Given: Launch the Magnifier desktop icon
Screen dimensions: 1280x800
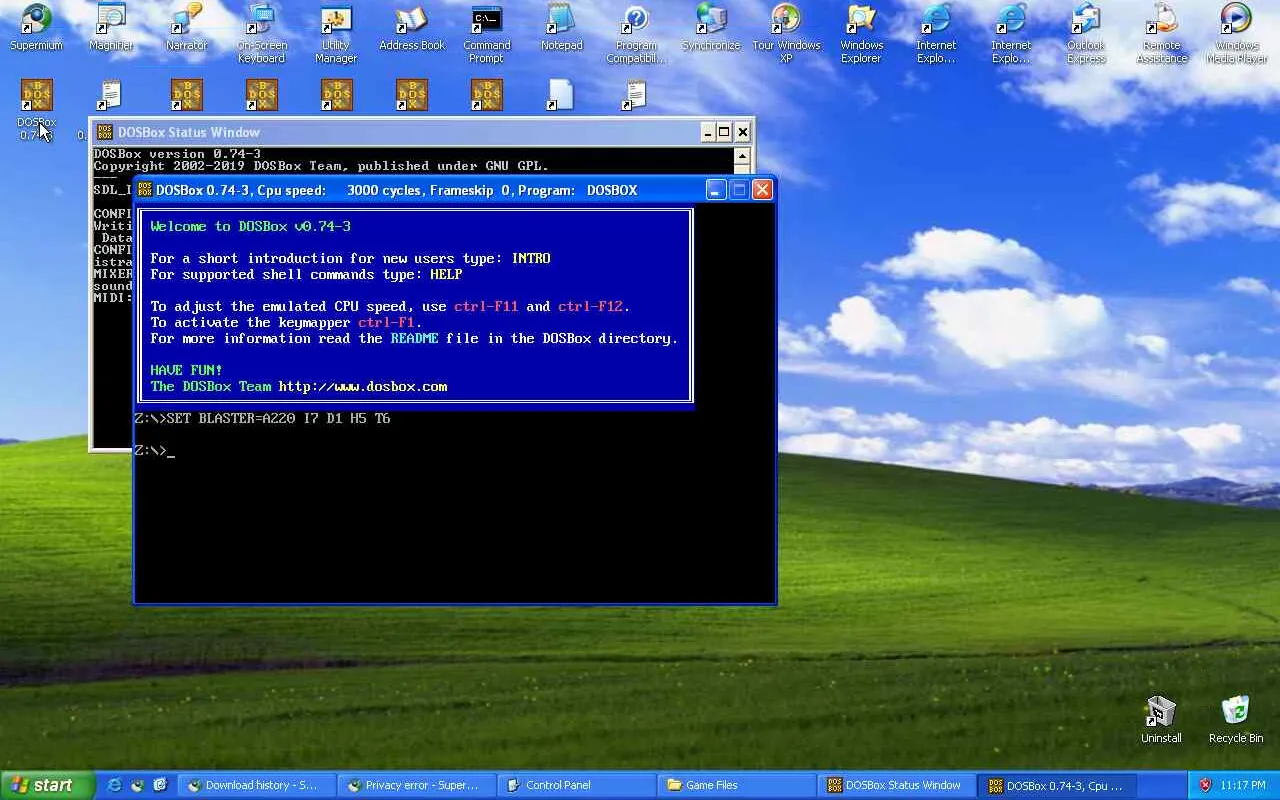Looking at the screenshot, I should point(111,28).
